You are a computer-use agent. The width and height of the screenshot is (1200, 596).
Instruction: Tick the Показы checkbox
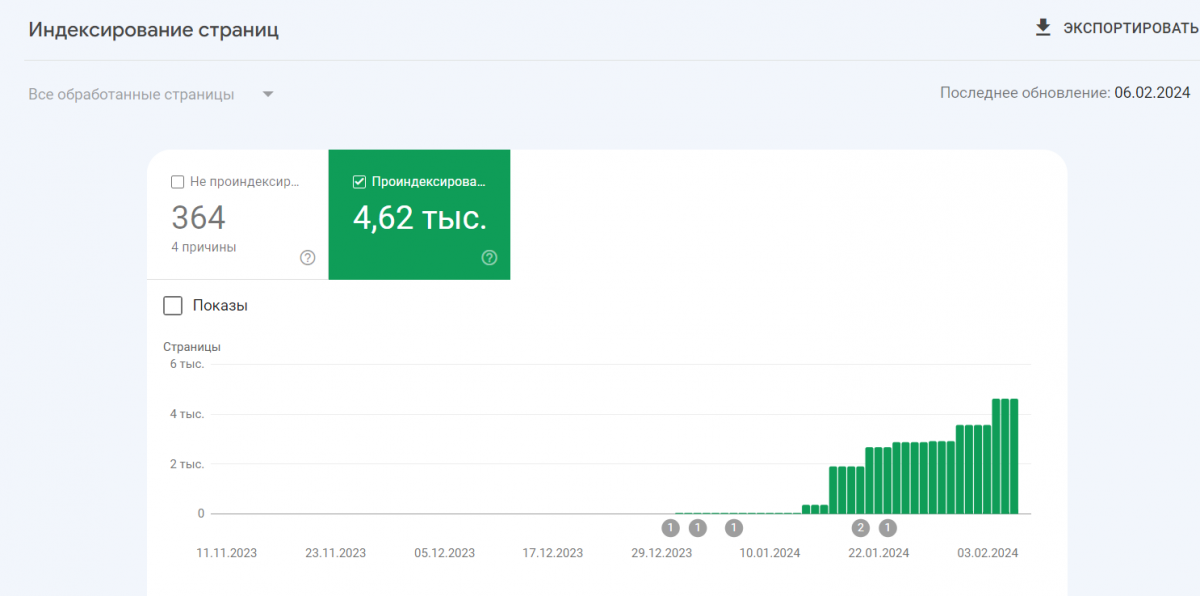[x=173, y=306]
